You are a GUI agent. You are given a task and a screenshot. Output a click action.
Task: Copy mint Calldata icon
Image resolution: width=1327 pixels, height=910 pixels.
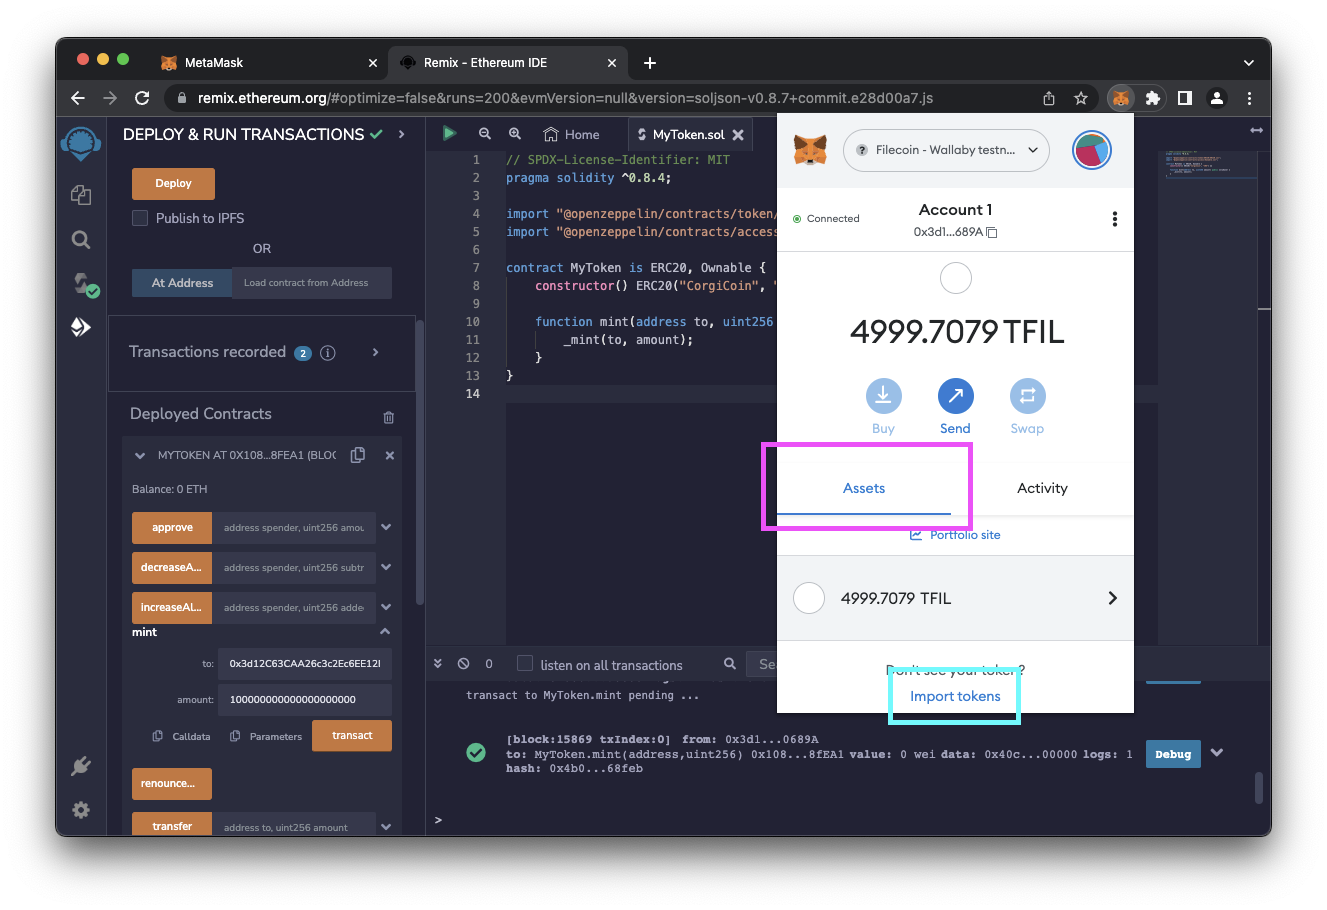click(158, 736)
